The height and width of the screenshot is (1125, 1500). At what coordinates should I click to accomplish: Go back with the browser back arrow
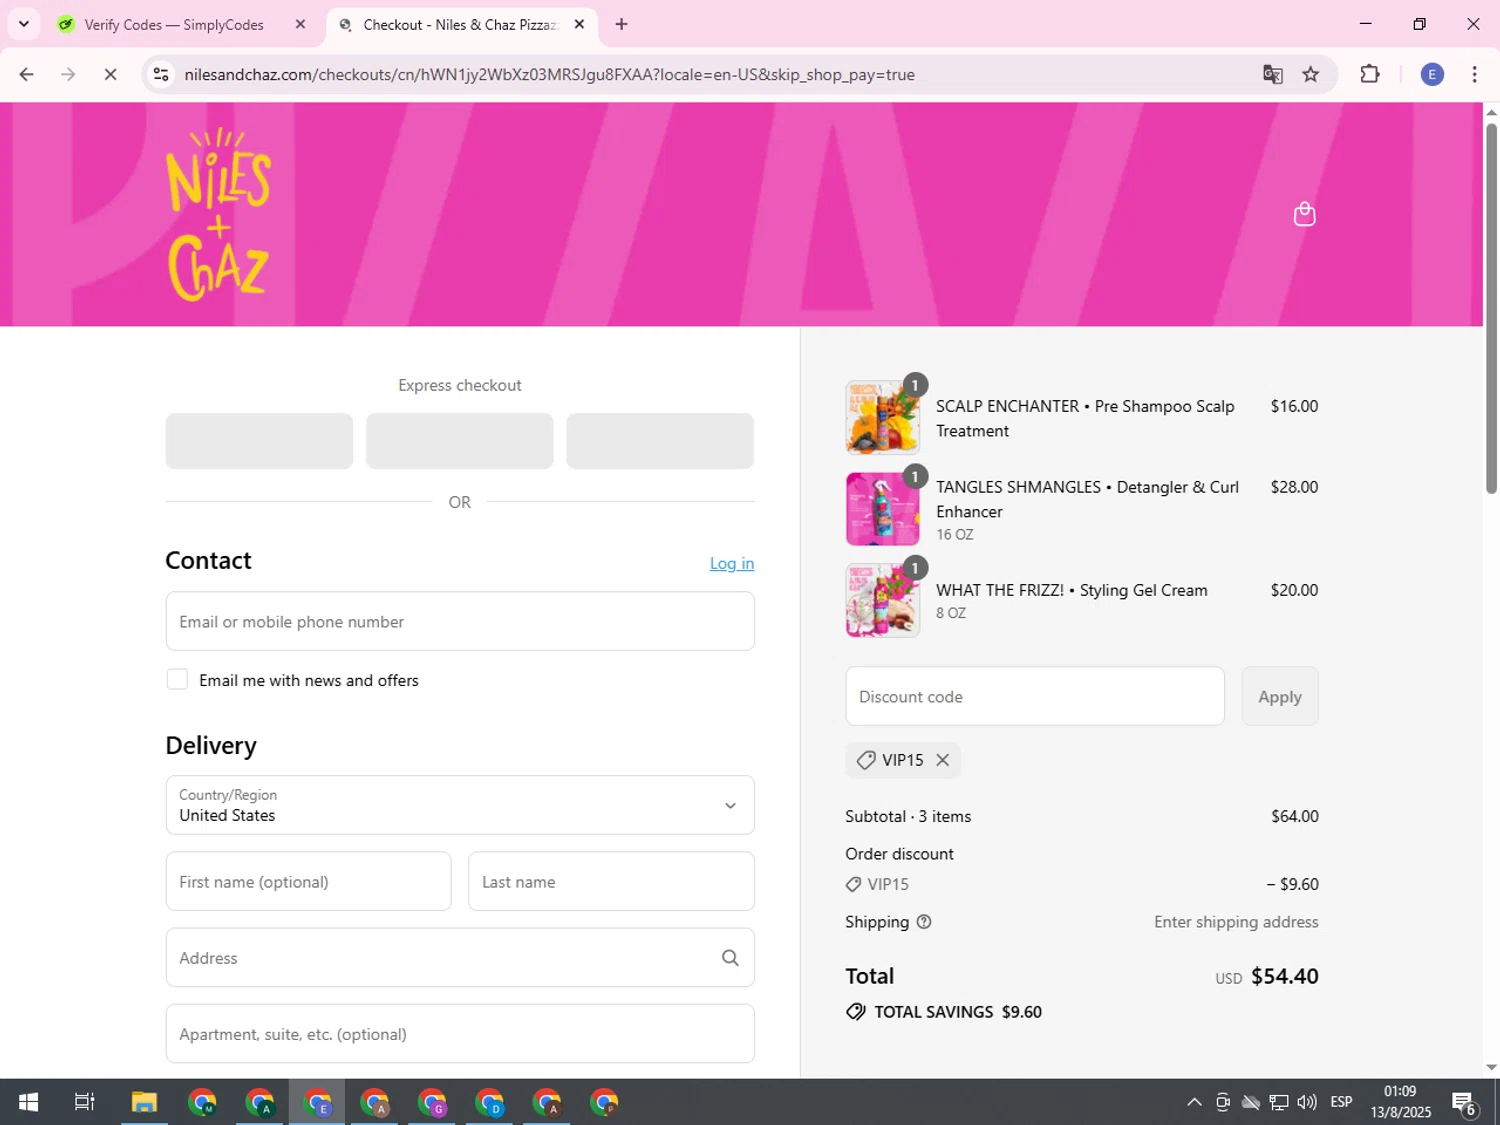click(x=27, y=74)
